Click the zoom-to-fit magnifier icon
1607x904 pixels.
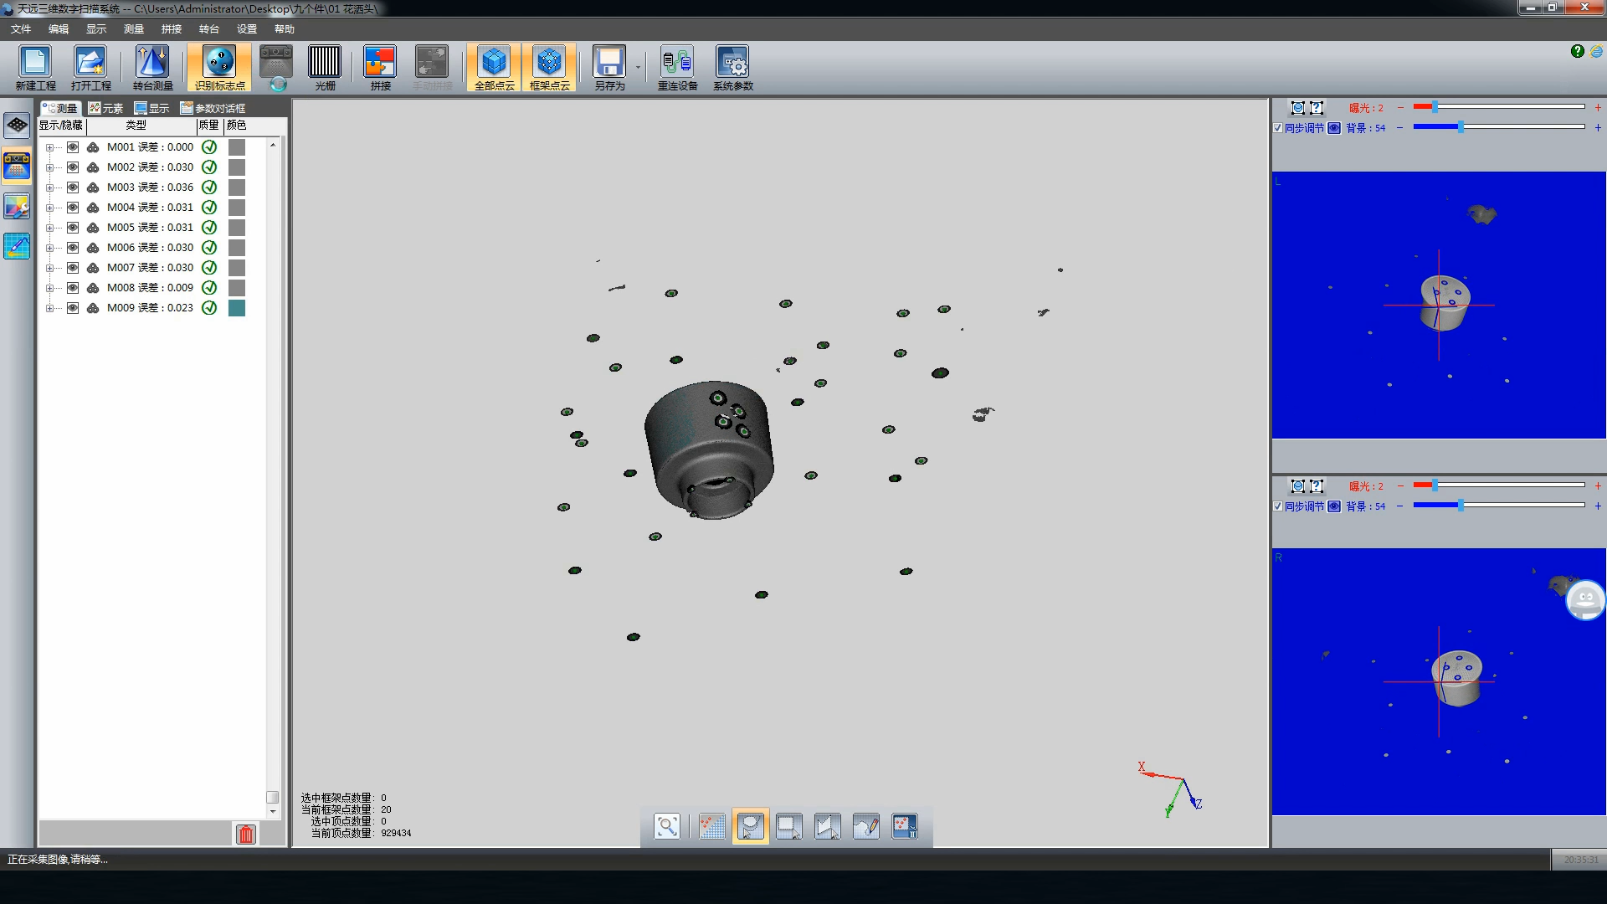[x=667, y=827]
